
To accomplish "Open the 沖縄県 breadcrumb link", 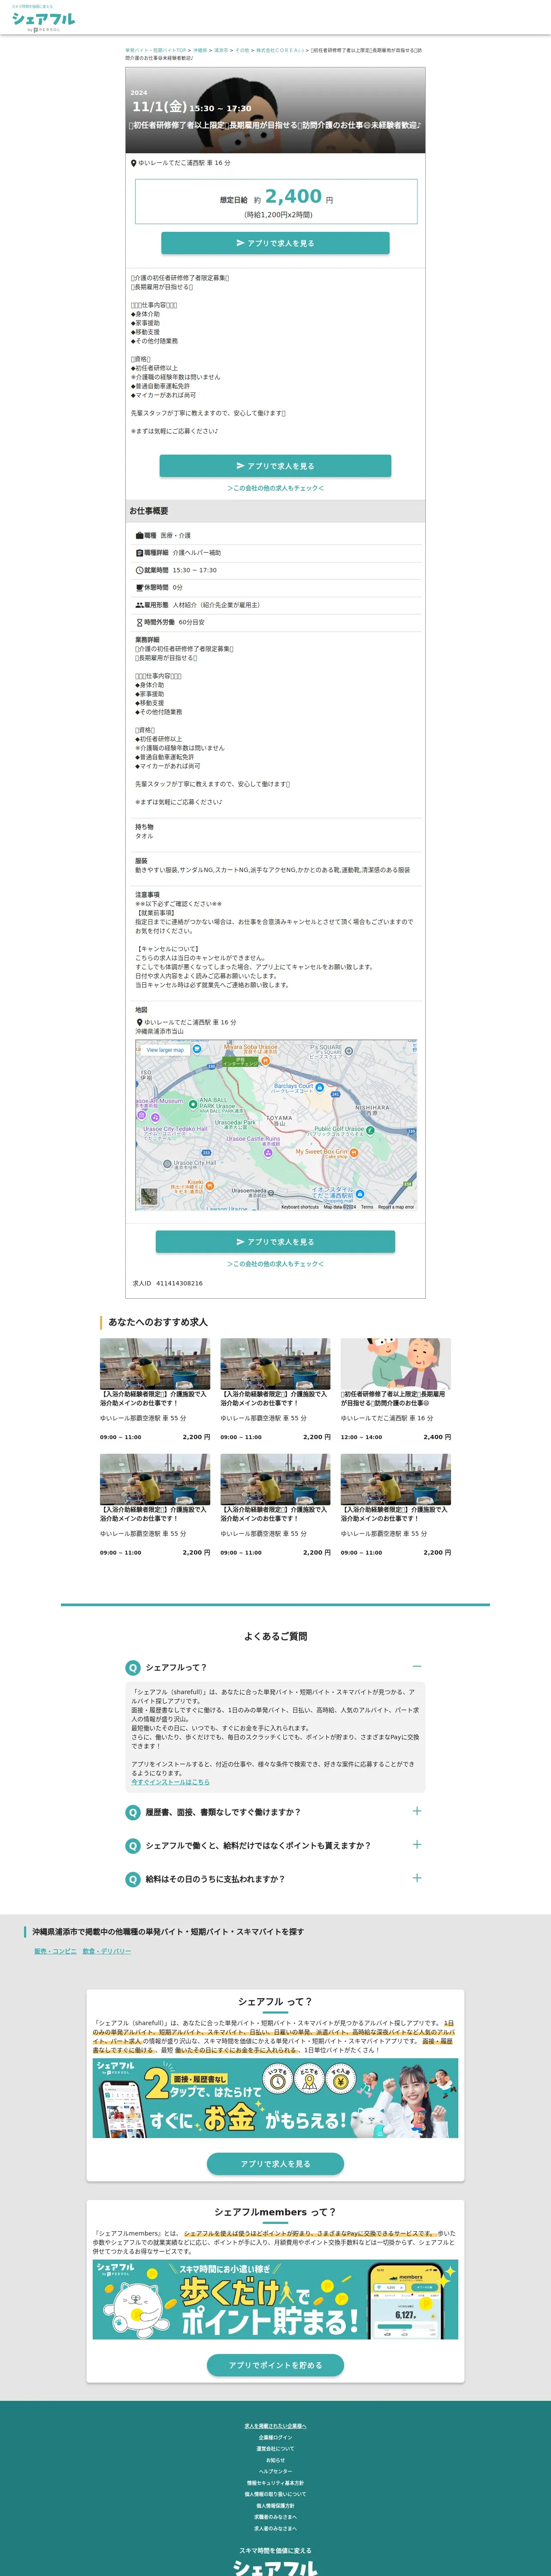I will click(x=200, y=50).
